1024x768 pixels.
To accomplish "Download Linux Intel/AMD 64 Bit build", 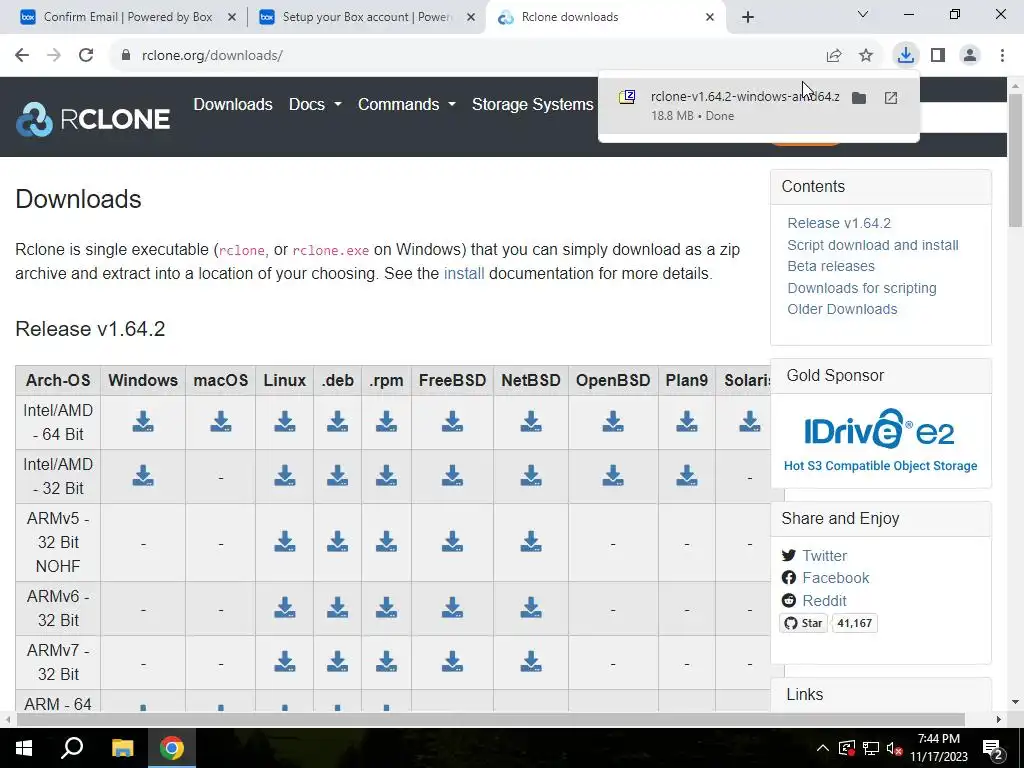I will point(285,422).
